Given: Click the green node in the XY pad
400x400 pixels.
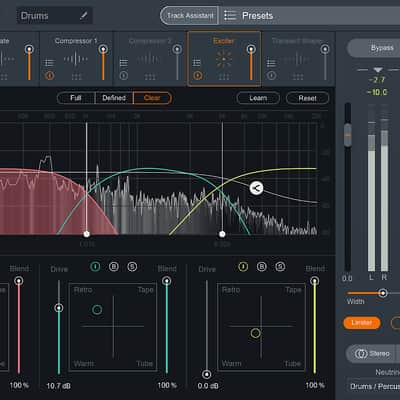Looking at the screenshot, I should point(97,310).
